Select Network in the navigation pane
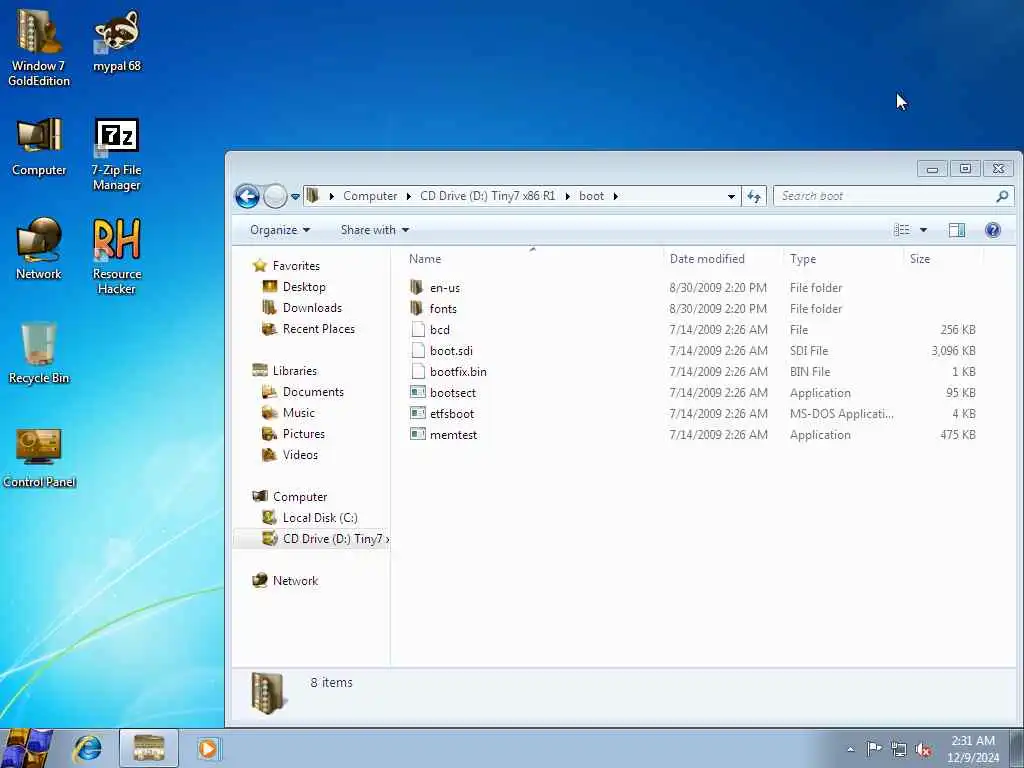Screen dimensions: 1024x768 (295, 581)
